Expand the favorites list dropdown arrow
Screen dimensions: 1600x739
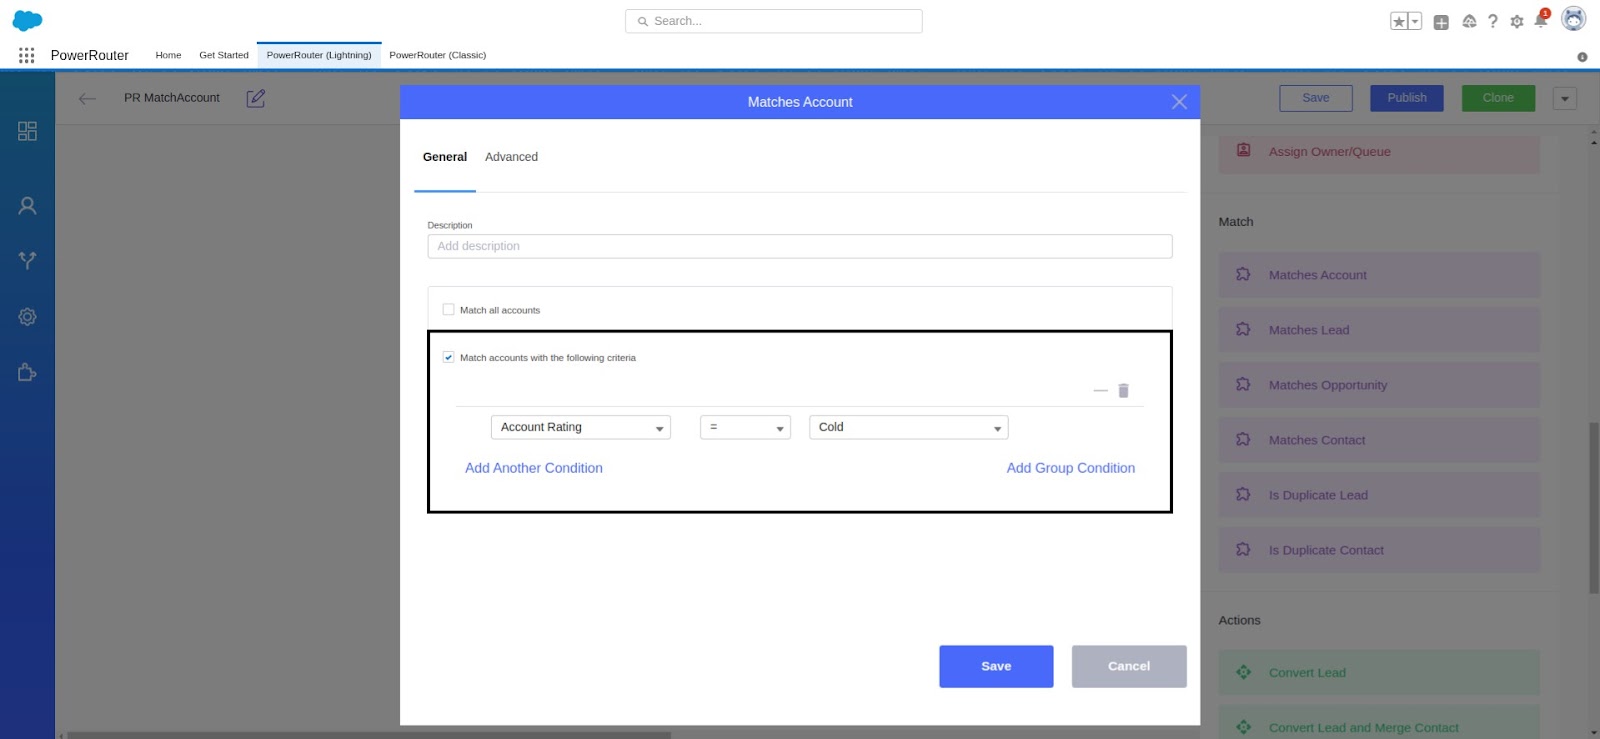(x=1415, y=21)
